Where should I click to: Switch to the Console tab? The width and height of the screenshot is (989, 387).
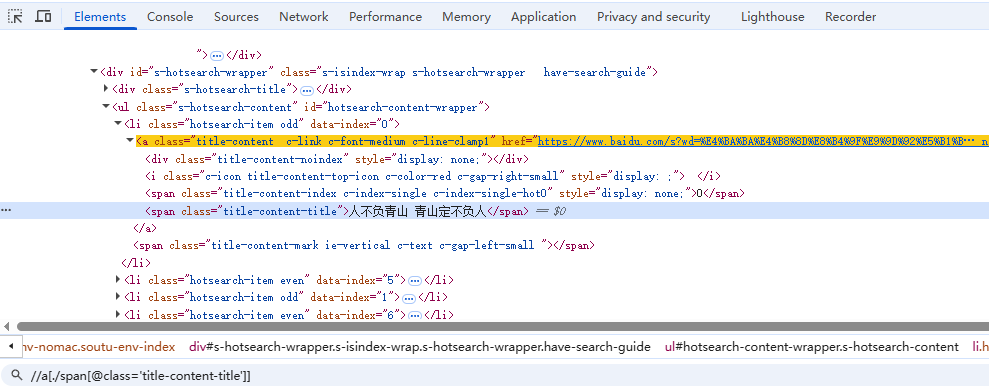(170, 17)
